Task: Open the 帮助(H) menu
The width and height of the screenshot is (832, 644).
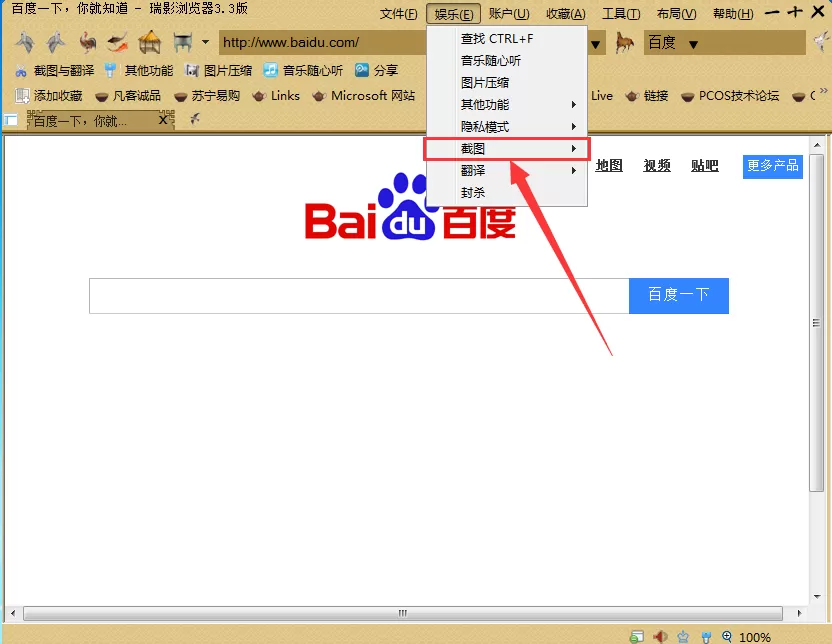Action: (733, 14)
